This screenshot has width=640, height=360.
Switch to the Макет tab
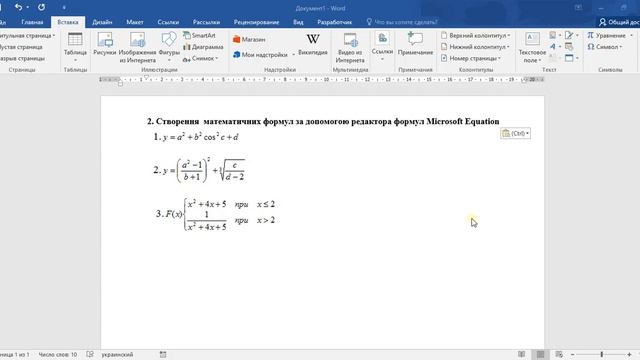135,22
